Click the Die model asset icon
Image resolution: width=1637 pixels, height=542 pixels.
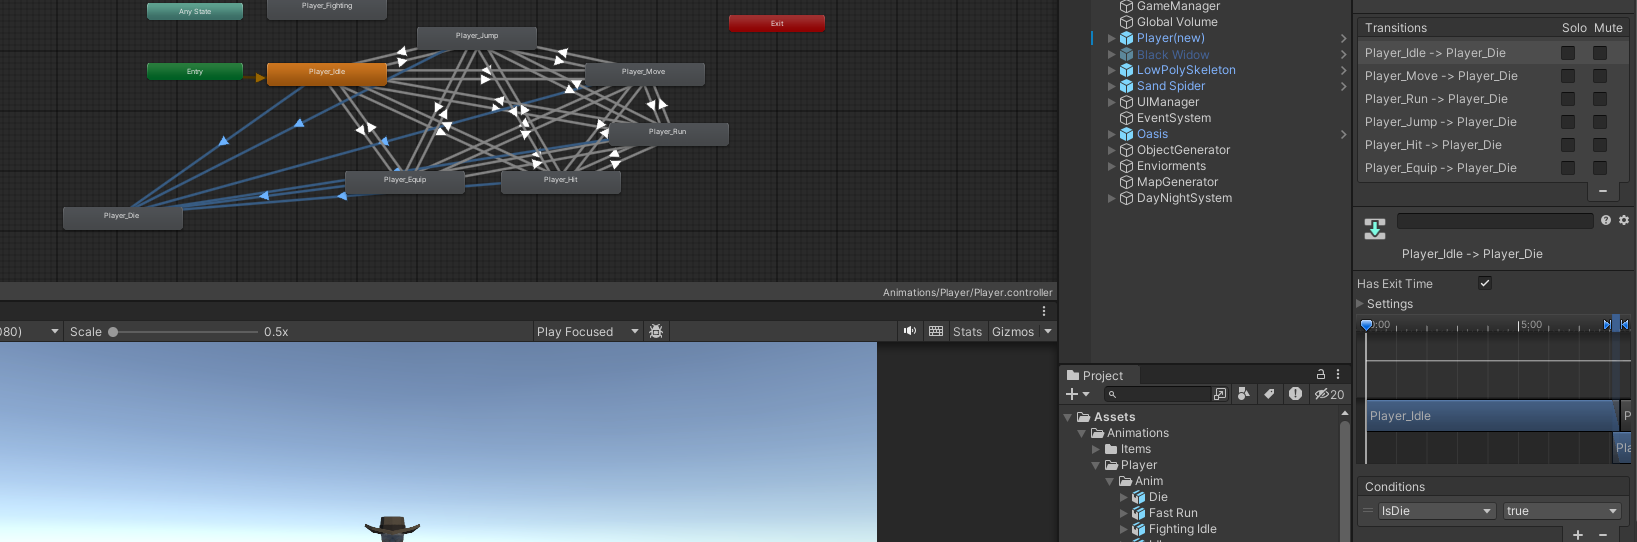click(x=1138, y=497)
